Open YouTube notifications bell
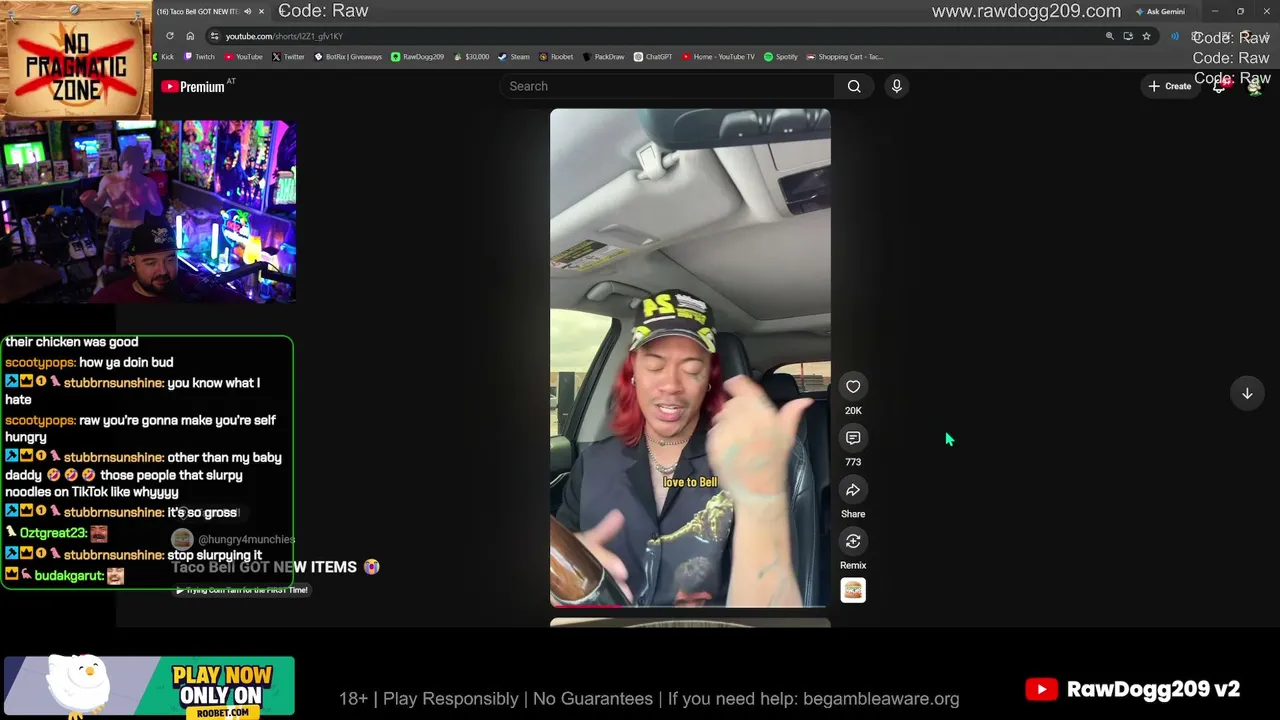Screen dimensions: 1280x720 1220,86
